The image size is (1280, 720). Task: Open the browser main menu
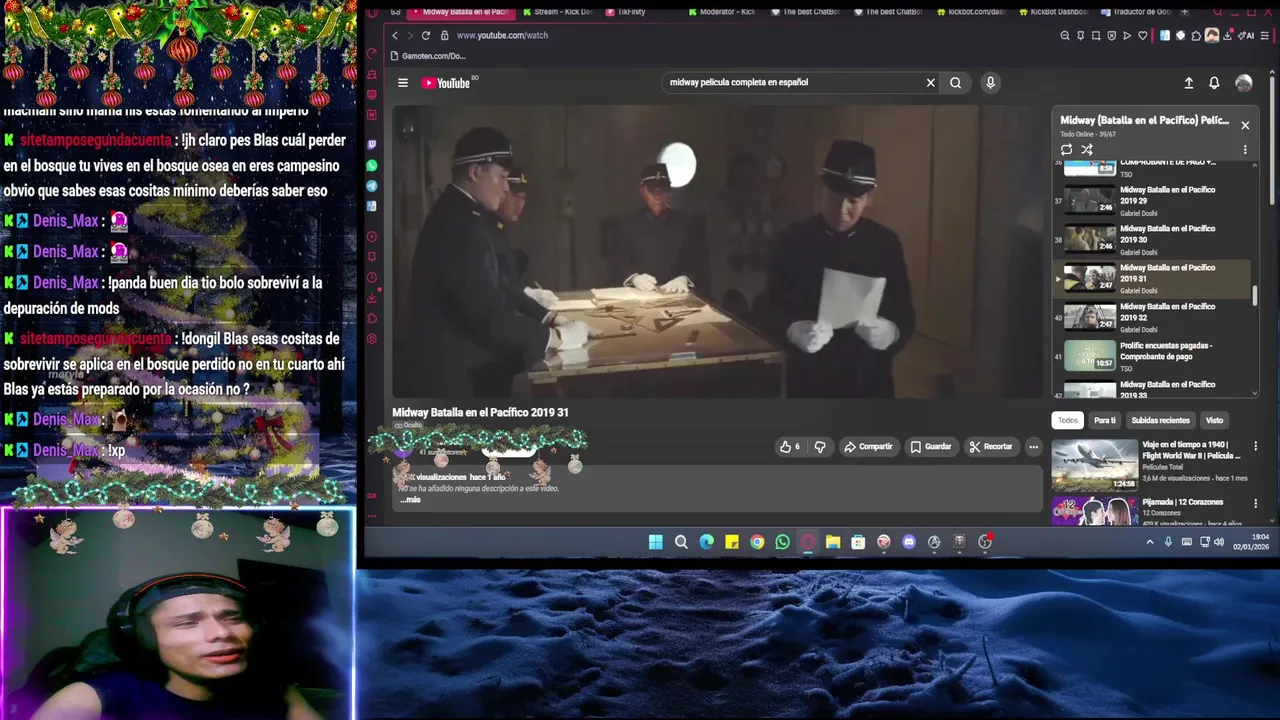click(1265, 35)
